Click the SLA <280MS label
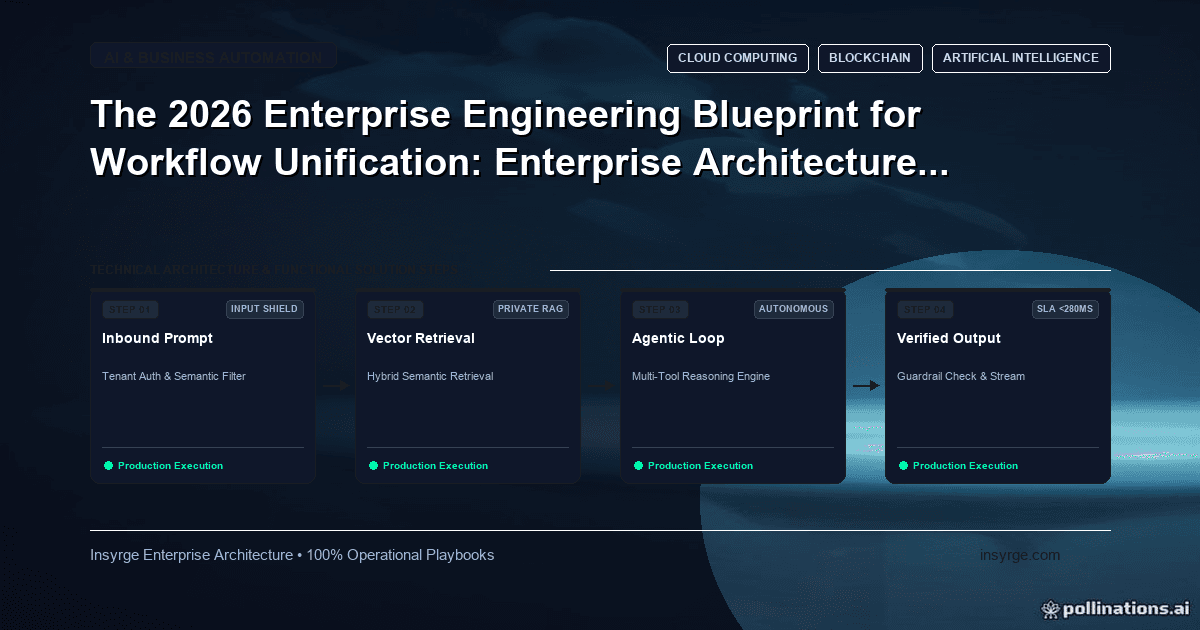The image size is (1200, 630). [x=1065, y=309]
